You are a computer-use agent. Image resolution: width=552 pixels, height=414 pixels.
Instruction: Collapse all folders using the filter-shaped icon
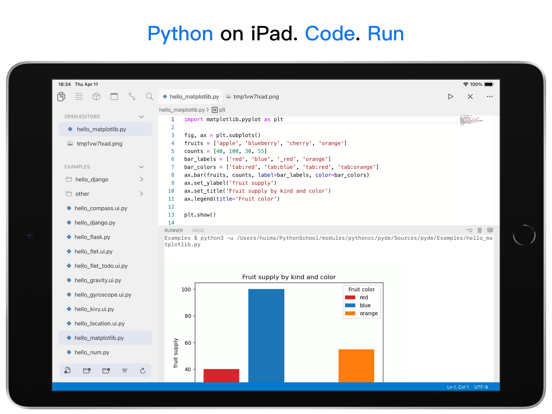(x=125, y=371)
